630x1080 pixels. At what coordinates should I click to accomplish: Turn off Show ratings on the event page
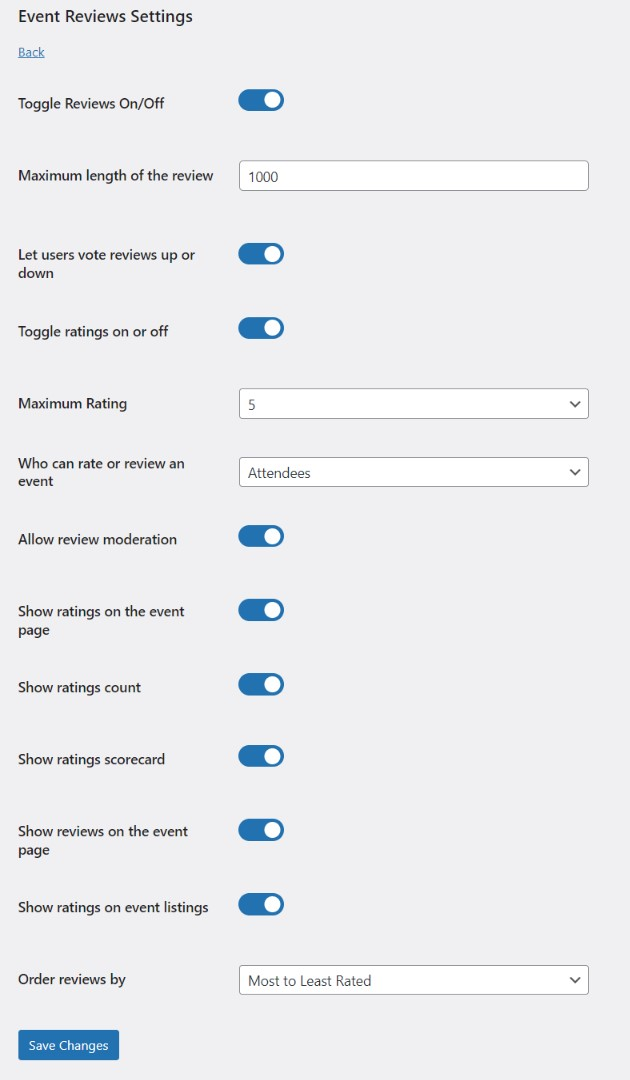tap(261, 610)
